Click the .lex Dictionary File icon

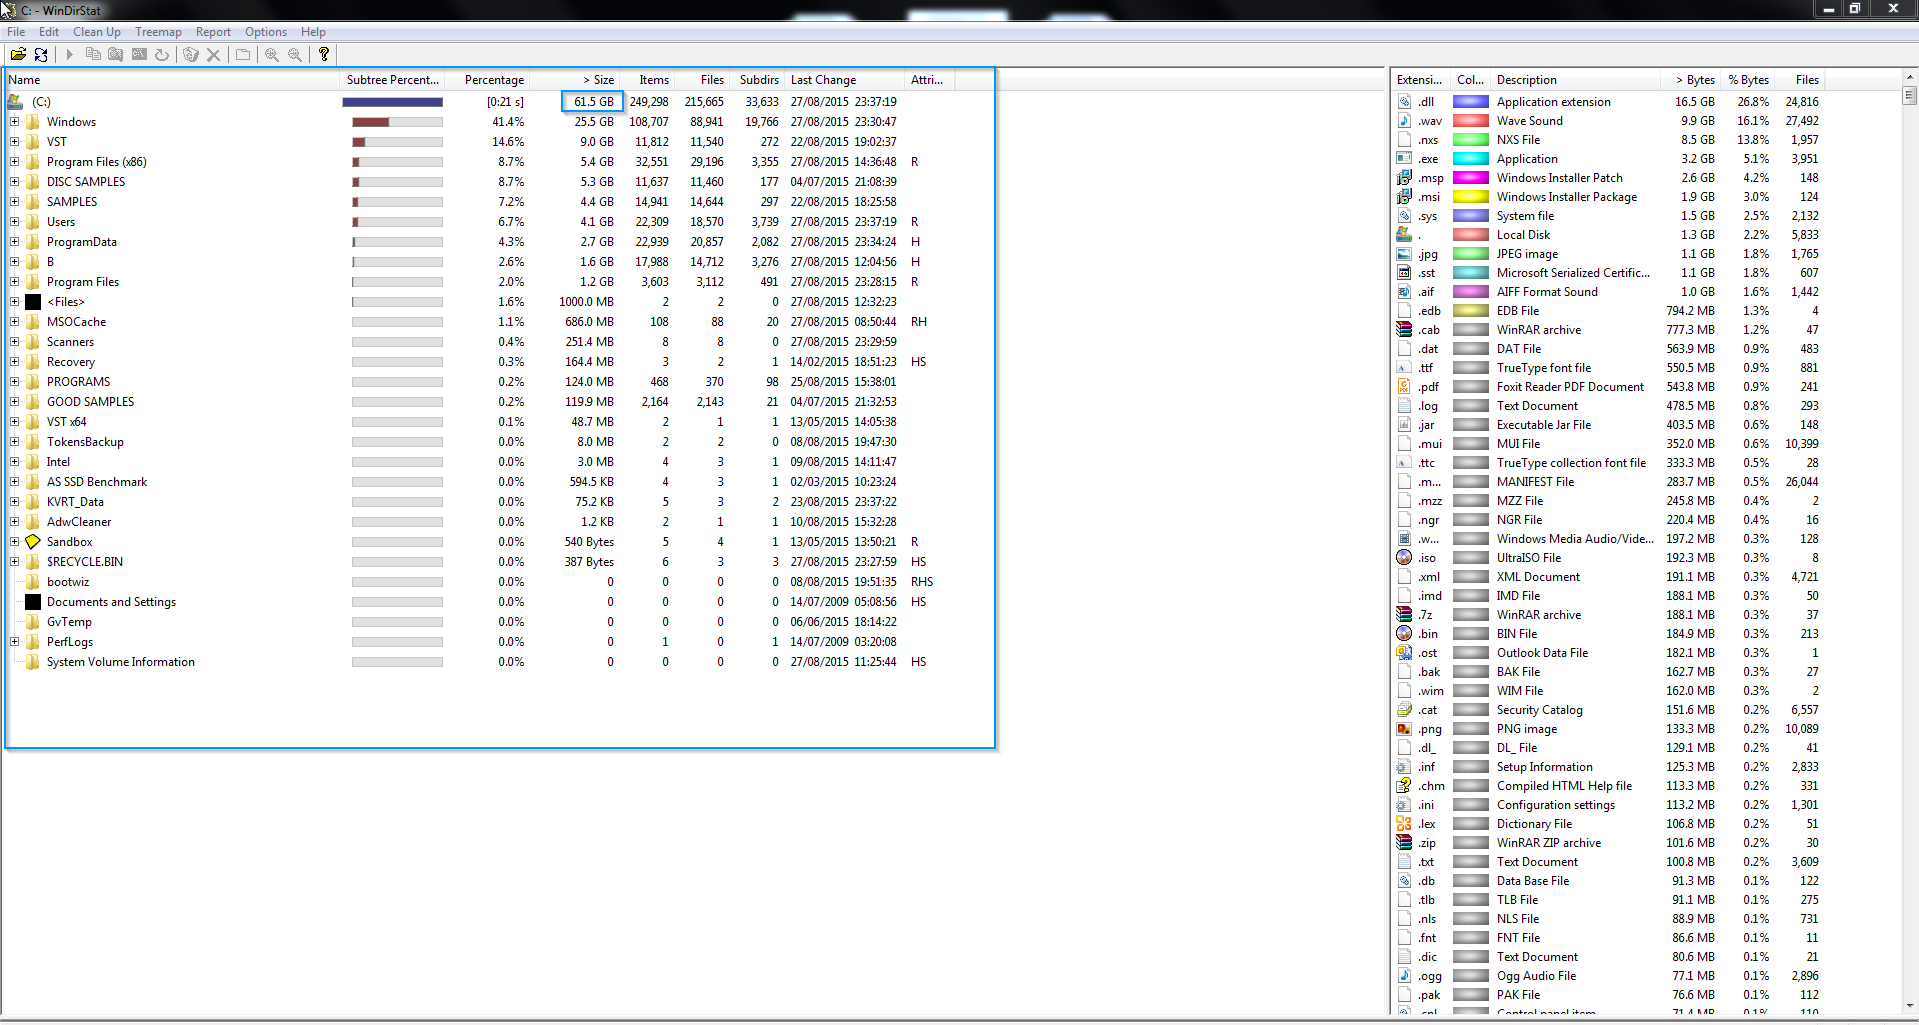coord(1404,824)
